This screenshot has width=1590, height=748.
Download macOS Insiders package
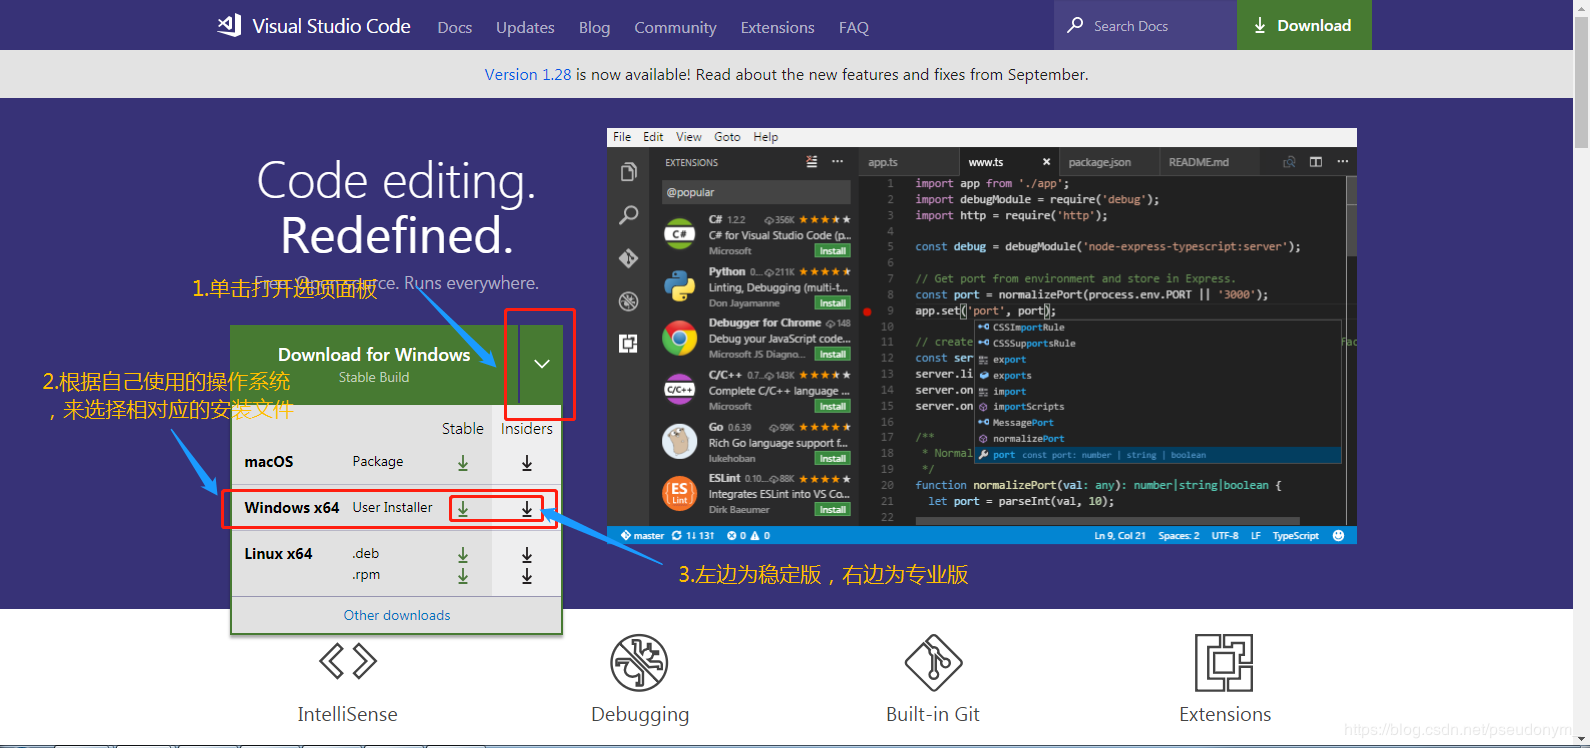point(527,463)
